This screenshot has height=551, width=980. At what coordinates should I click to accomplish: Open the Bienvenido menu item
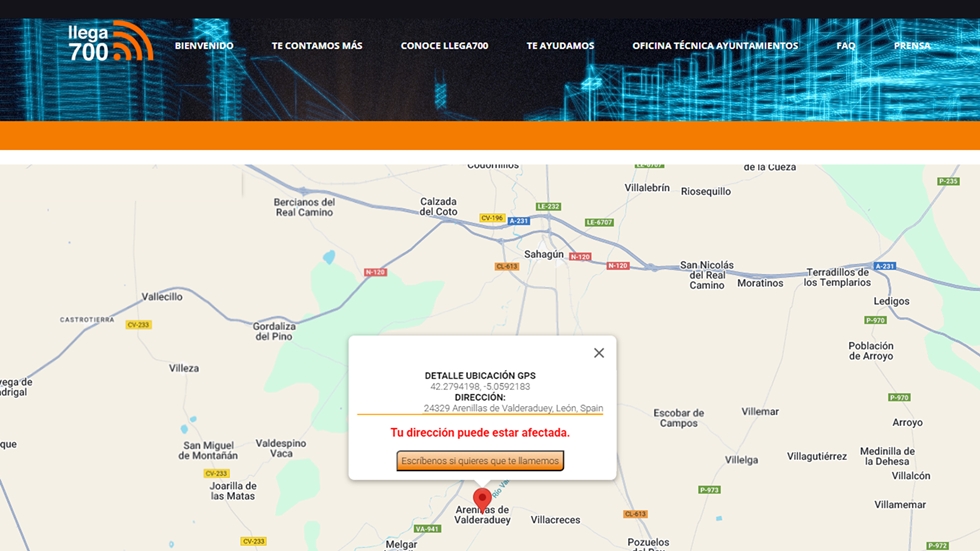(x=204, y=46)
